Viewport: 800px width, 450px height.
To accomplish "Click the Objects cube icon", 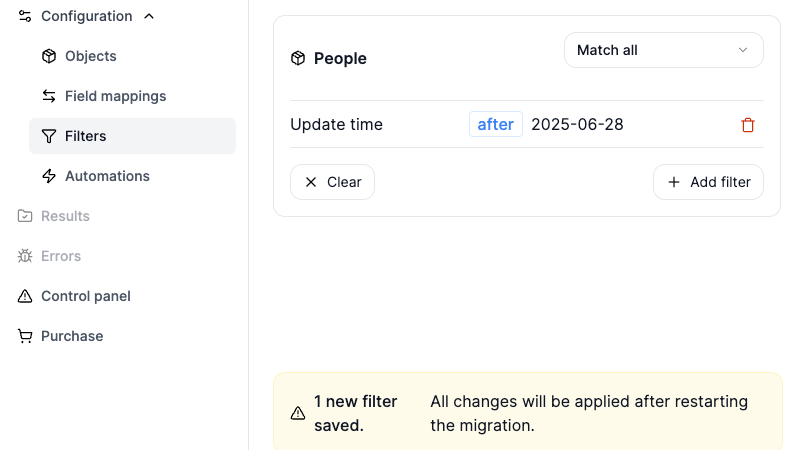I will 49,56.
